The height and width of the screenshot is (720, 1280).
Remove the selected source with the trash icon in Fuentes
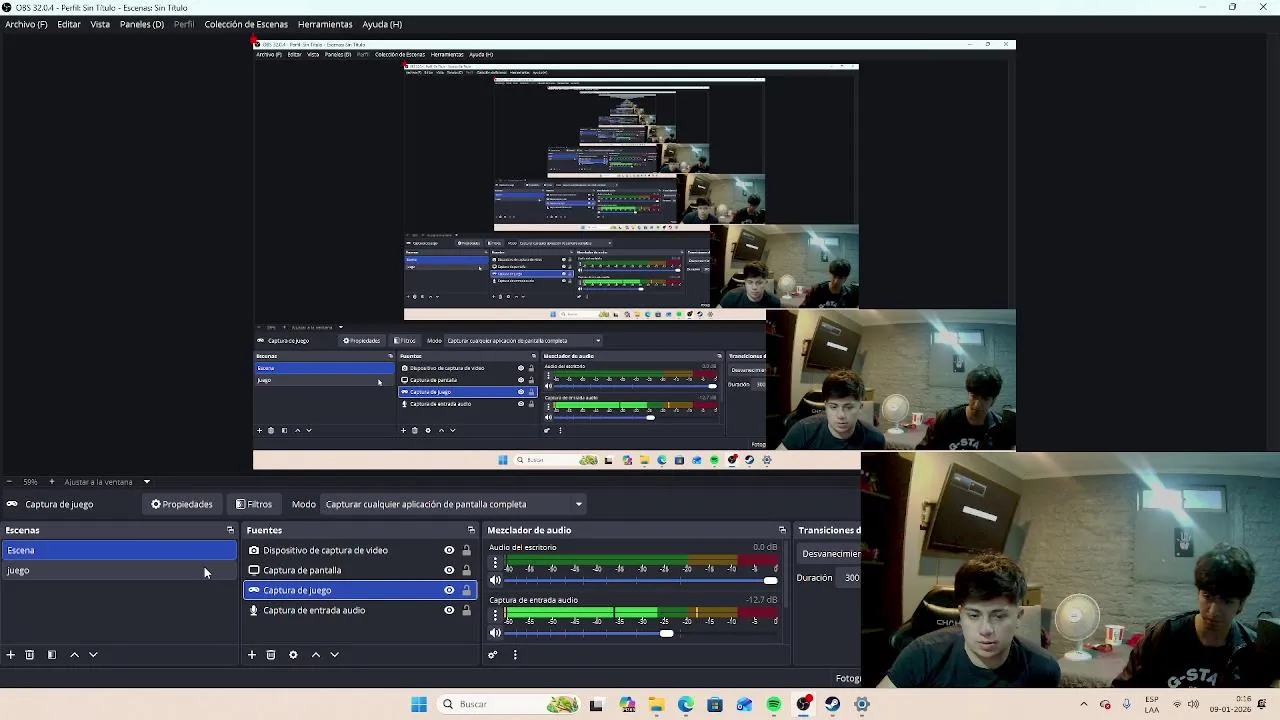tap(271, 655)
